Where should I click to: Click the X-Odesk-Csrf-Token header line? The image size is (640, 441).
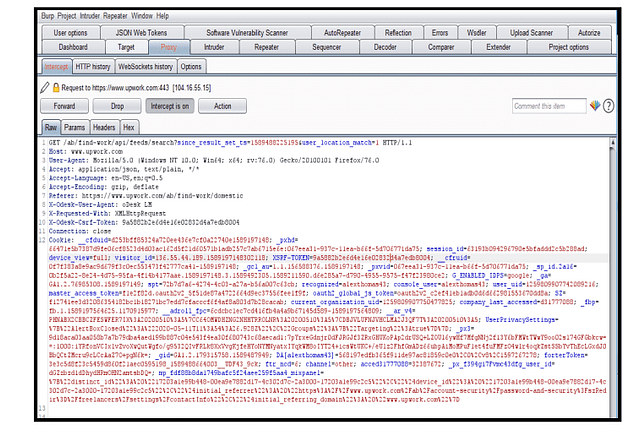(144, 223)
